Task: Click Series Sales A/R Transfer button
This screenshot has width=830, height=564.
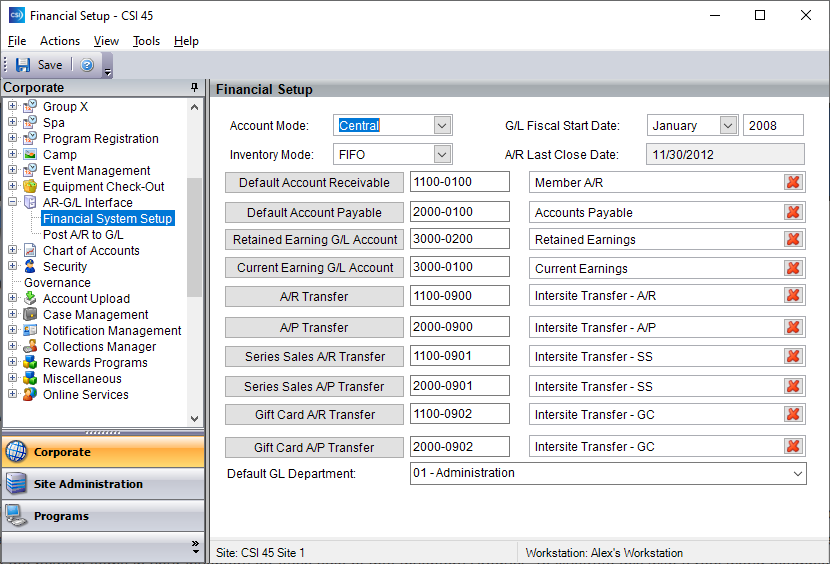Action: (x=314, y=356)
